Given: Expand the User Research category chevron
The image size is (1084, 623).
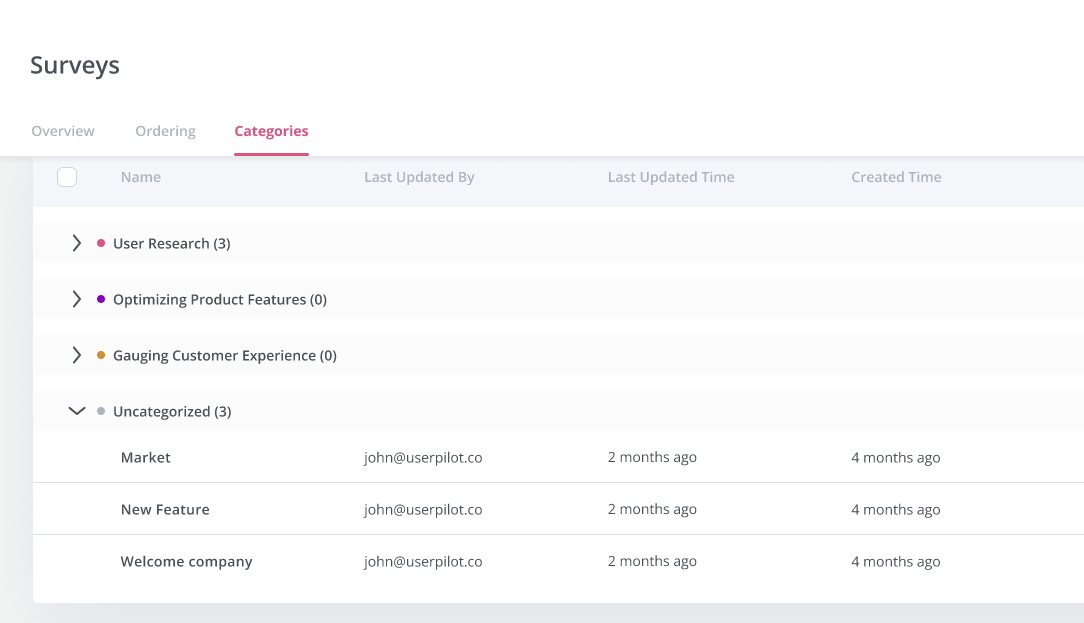Looking at the screenshot, I should [x=77, y=243].
